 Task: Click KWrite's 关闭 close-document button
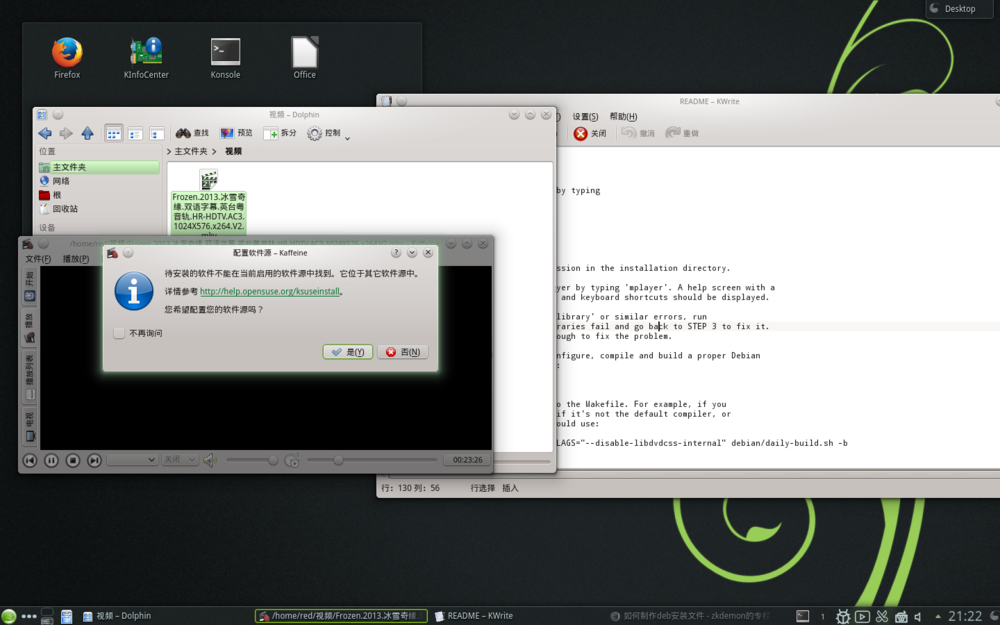coord(590,133)
